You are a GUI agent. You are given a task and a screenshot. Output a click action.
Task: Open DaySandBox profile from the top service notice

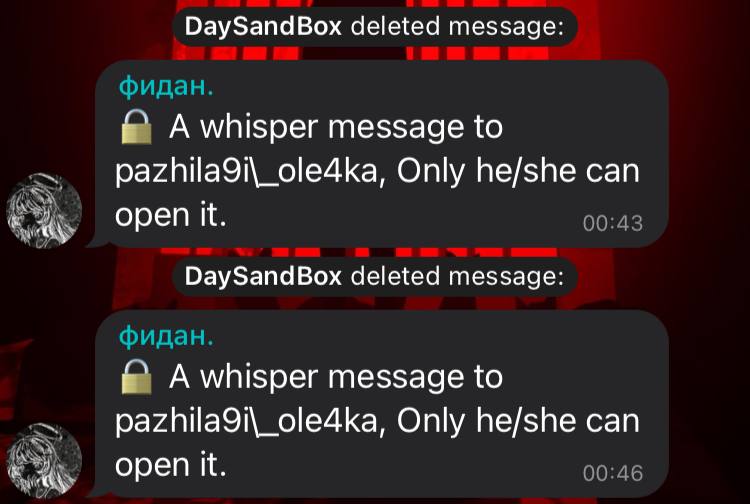click(x=263, y=27)
